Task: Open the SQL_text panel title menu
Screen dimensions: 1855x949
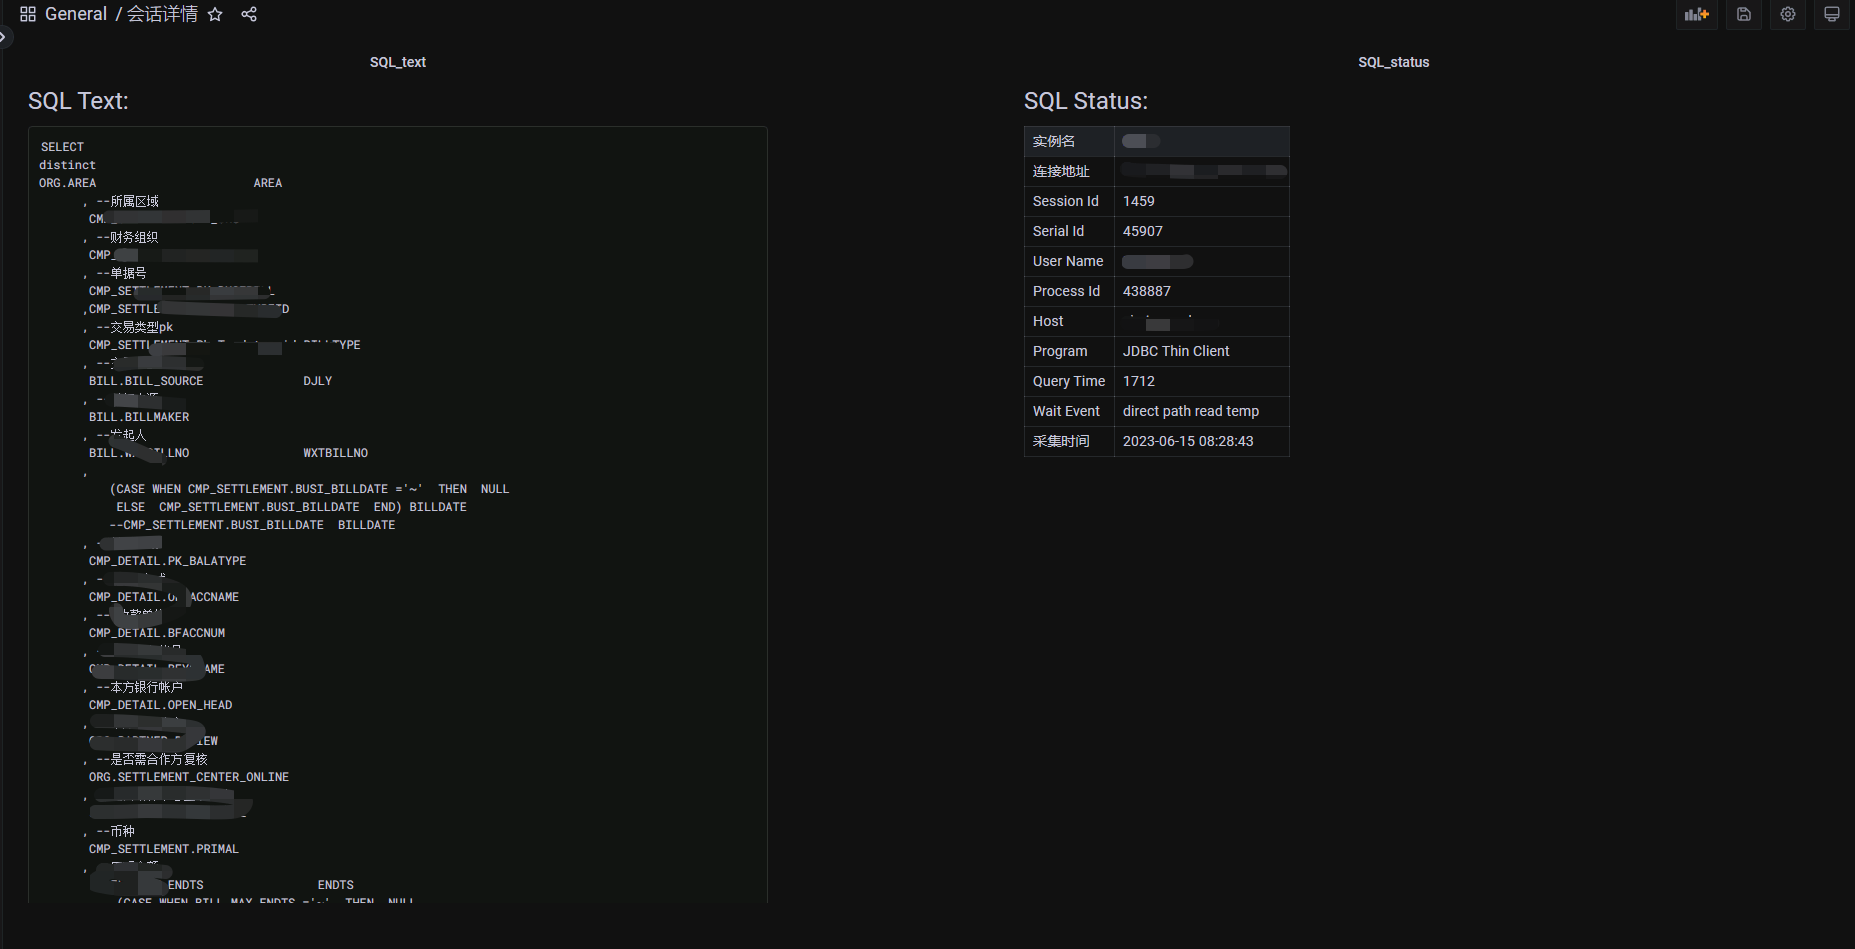Action: point(398,62)
